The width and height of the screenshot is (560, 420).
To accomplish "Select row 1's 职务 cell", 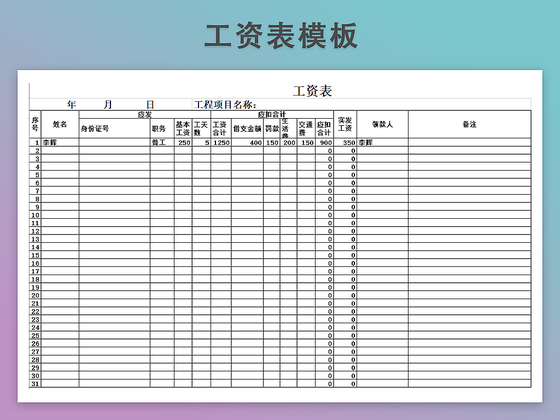I will [x=162, y=142].
